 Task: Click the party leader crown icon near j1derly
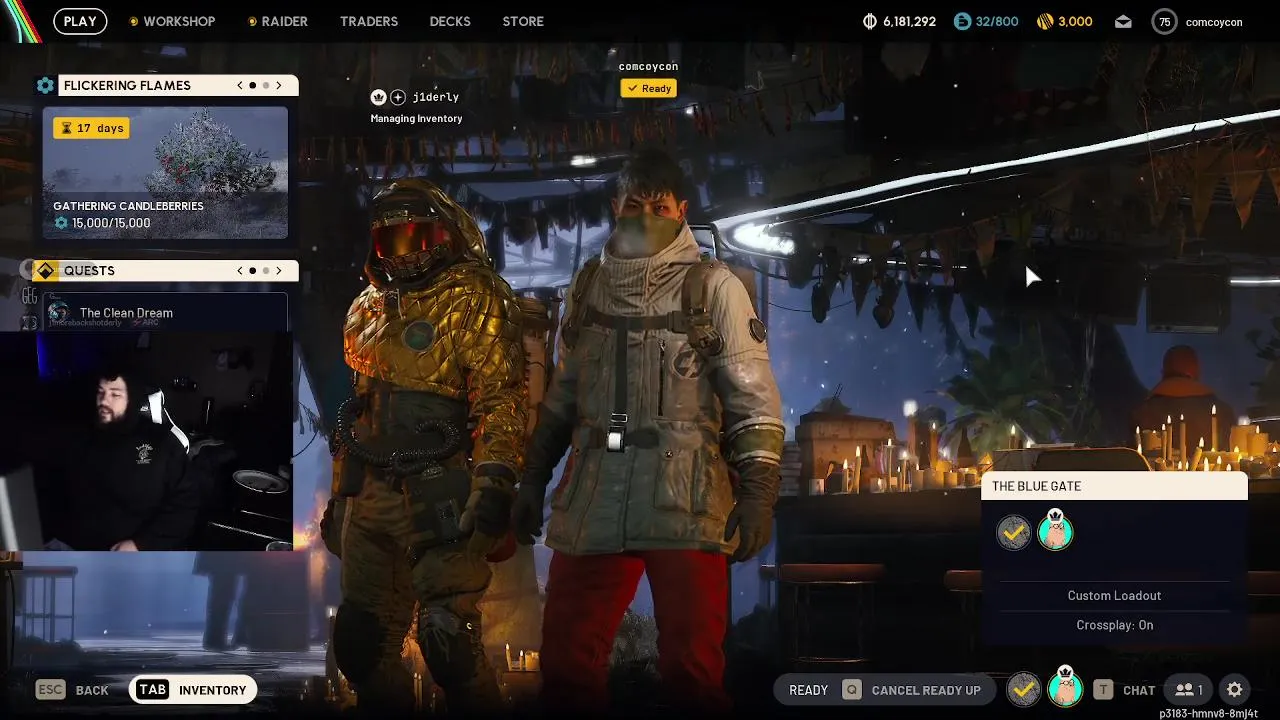(379, 97)
